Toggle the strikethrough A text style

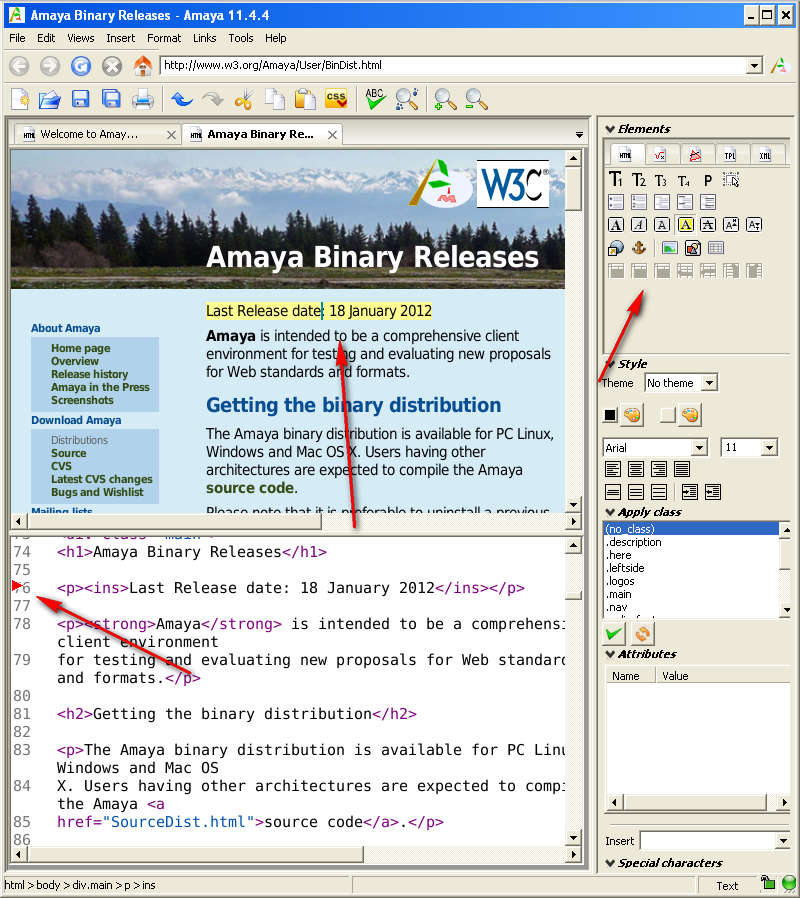[x=708, y=225]
